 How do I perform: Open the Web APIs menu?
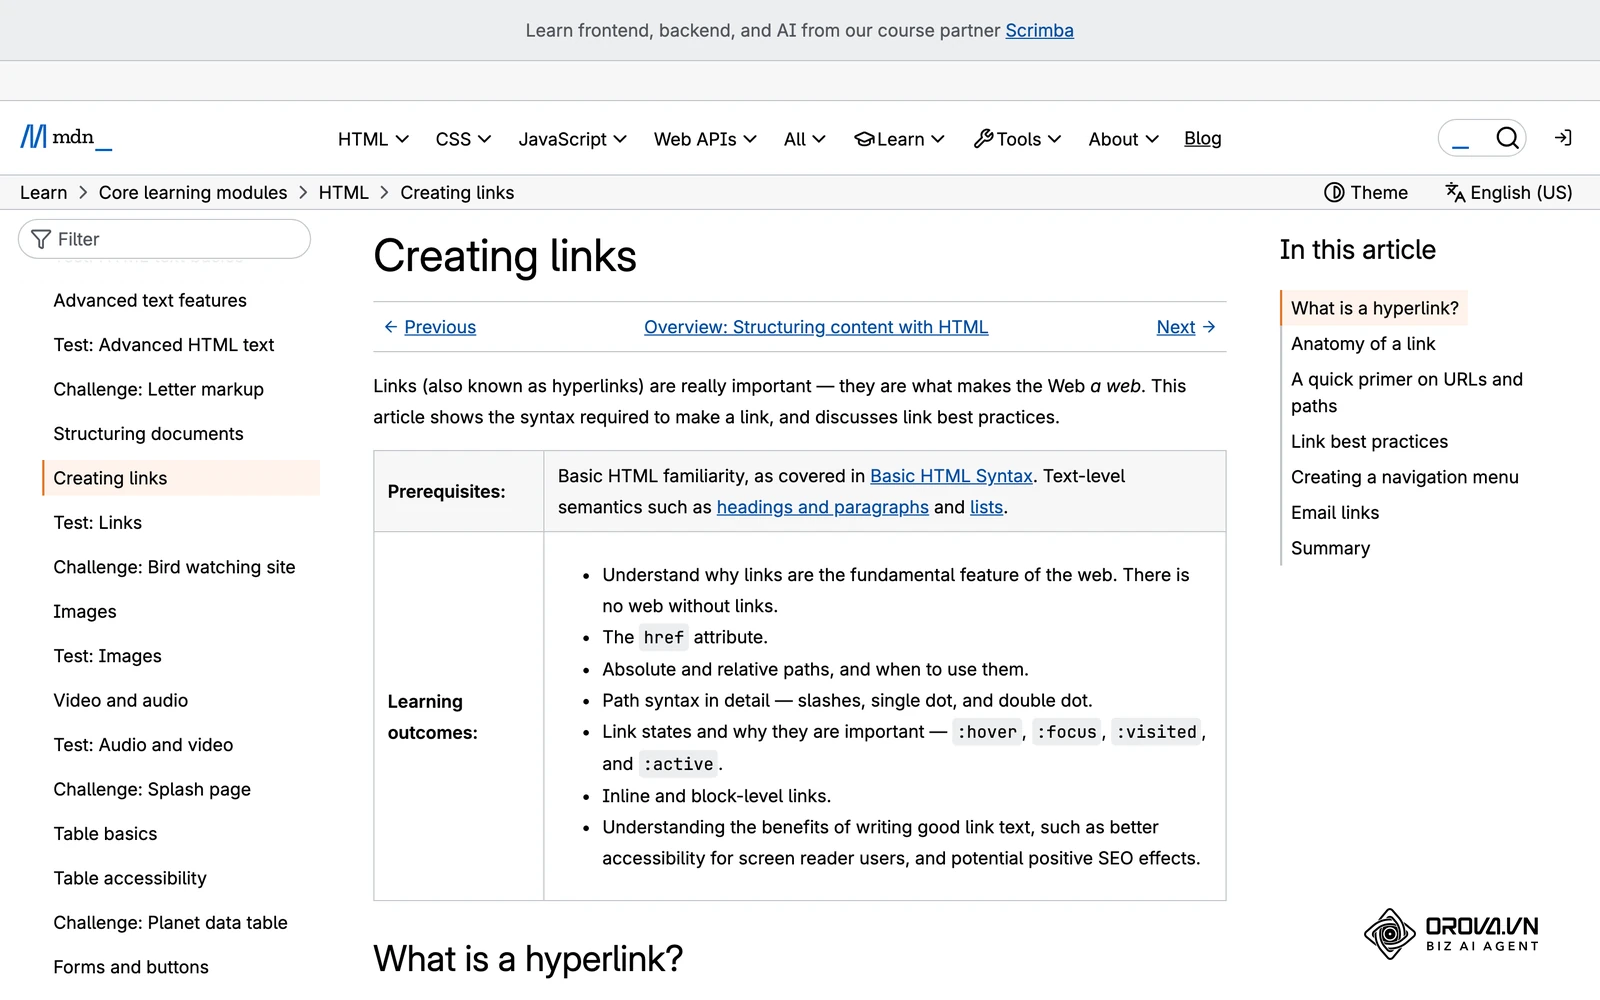click(x=705, y=139)
